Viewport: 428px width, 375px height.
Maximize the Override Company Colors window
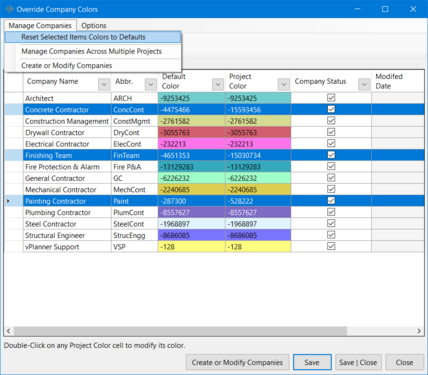point(385,9)
